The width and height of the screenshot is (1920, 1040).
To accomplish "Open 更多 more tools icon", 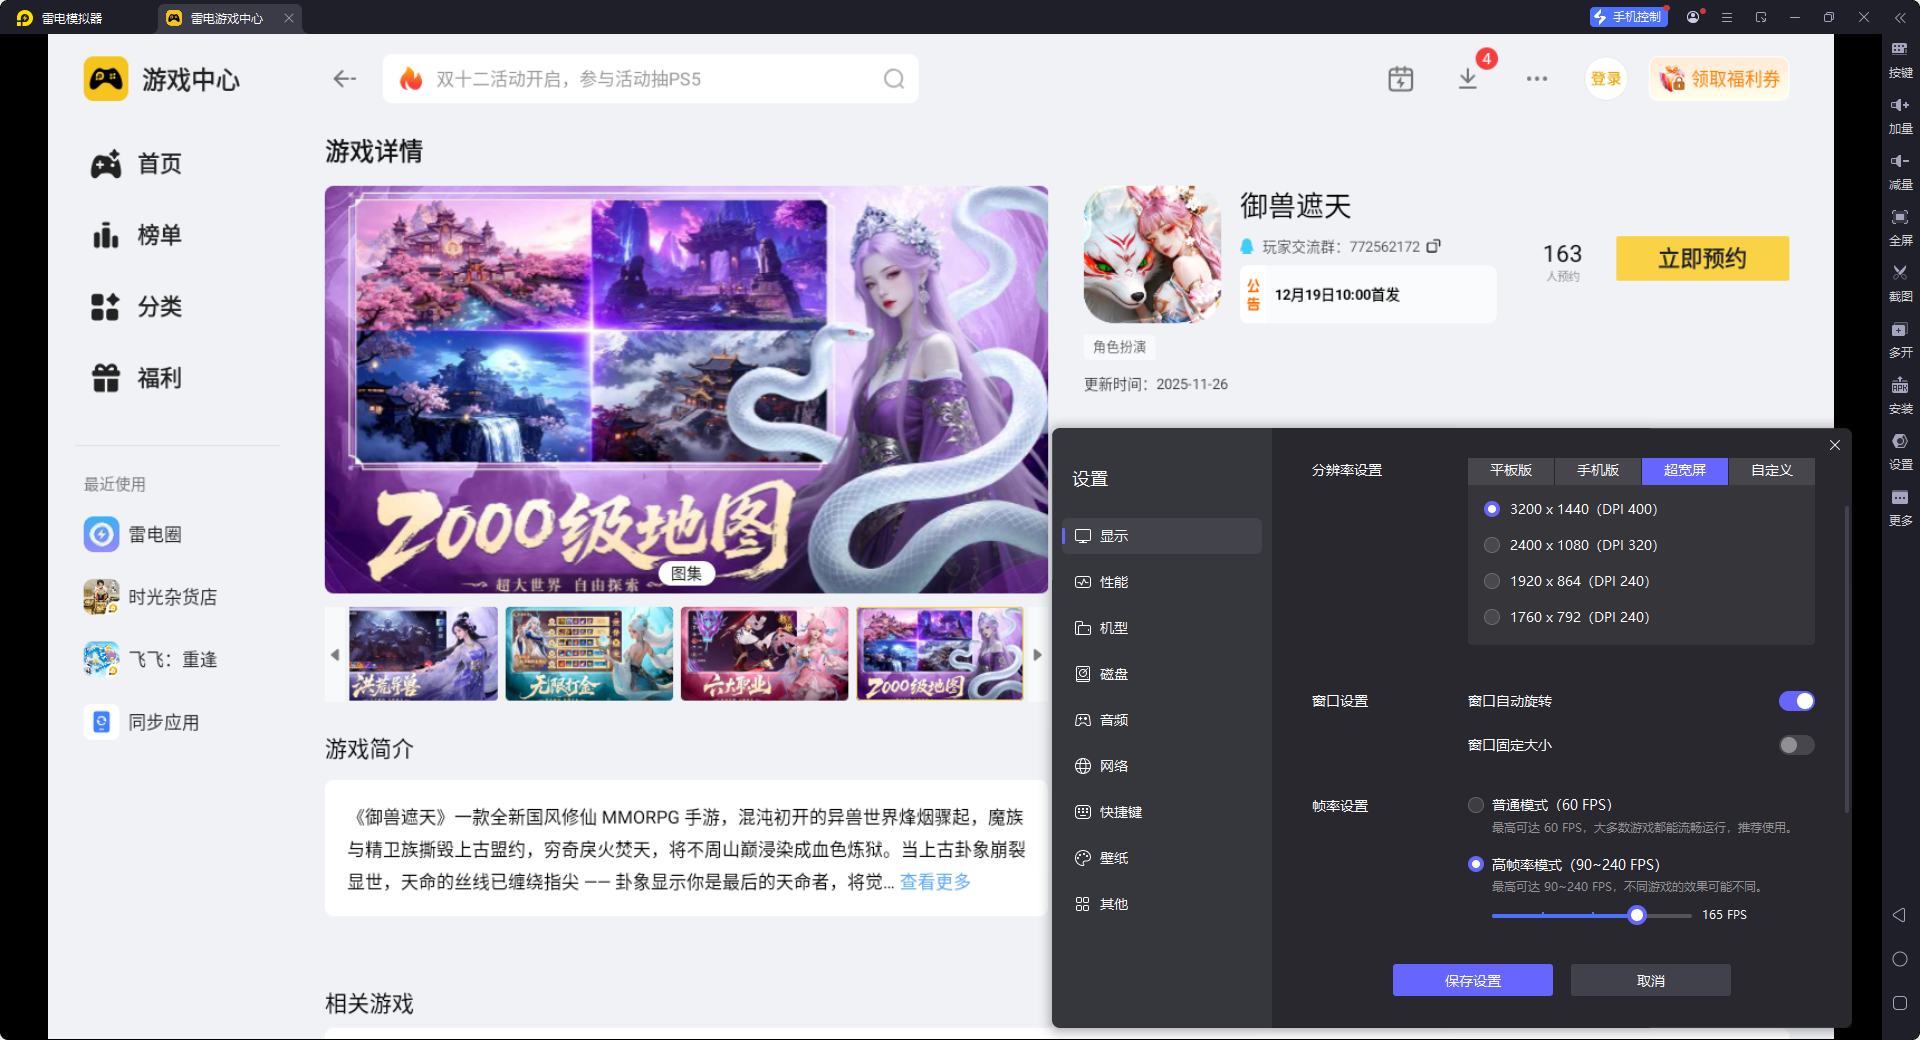I will tap(1900, 506).
